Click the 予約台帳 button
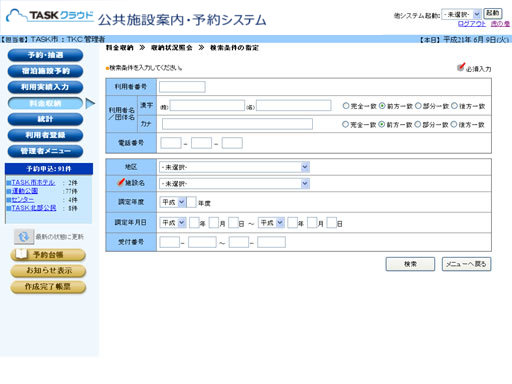Image resolution: width=512 pixels, height=384 pixels. point(48,255)
